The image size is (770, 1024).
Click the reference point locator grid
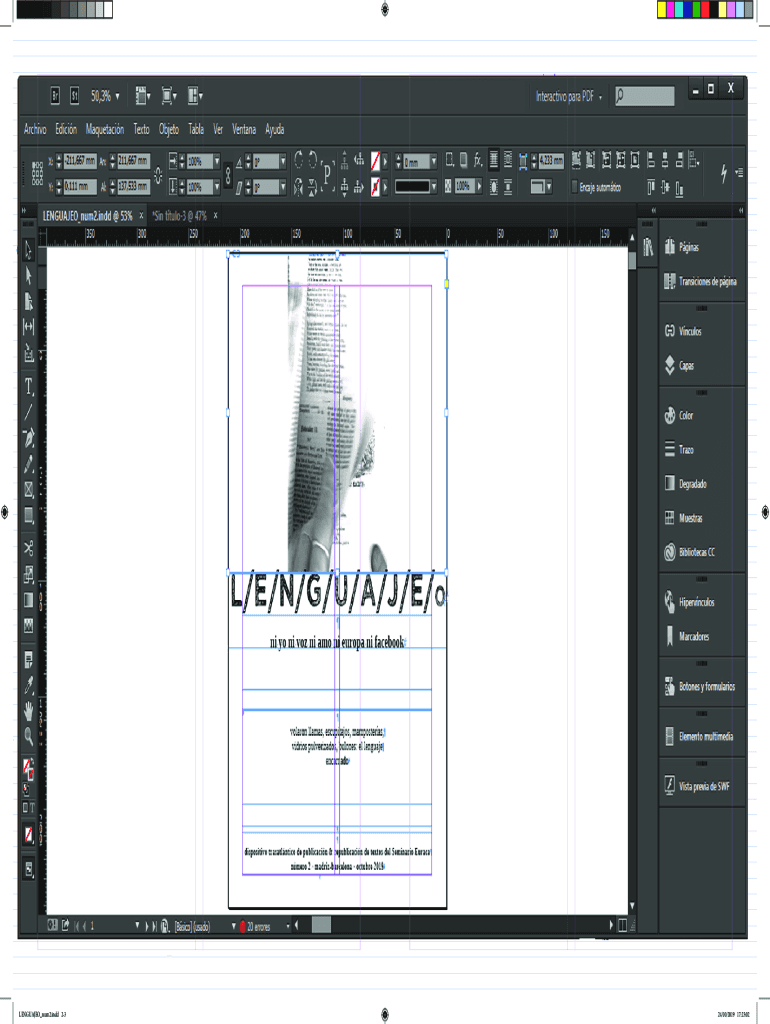click(37, 174)
